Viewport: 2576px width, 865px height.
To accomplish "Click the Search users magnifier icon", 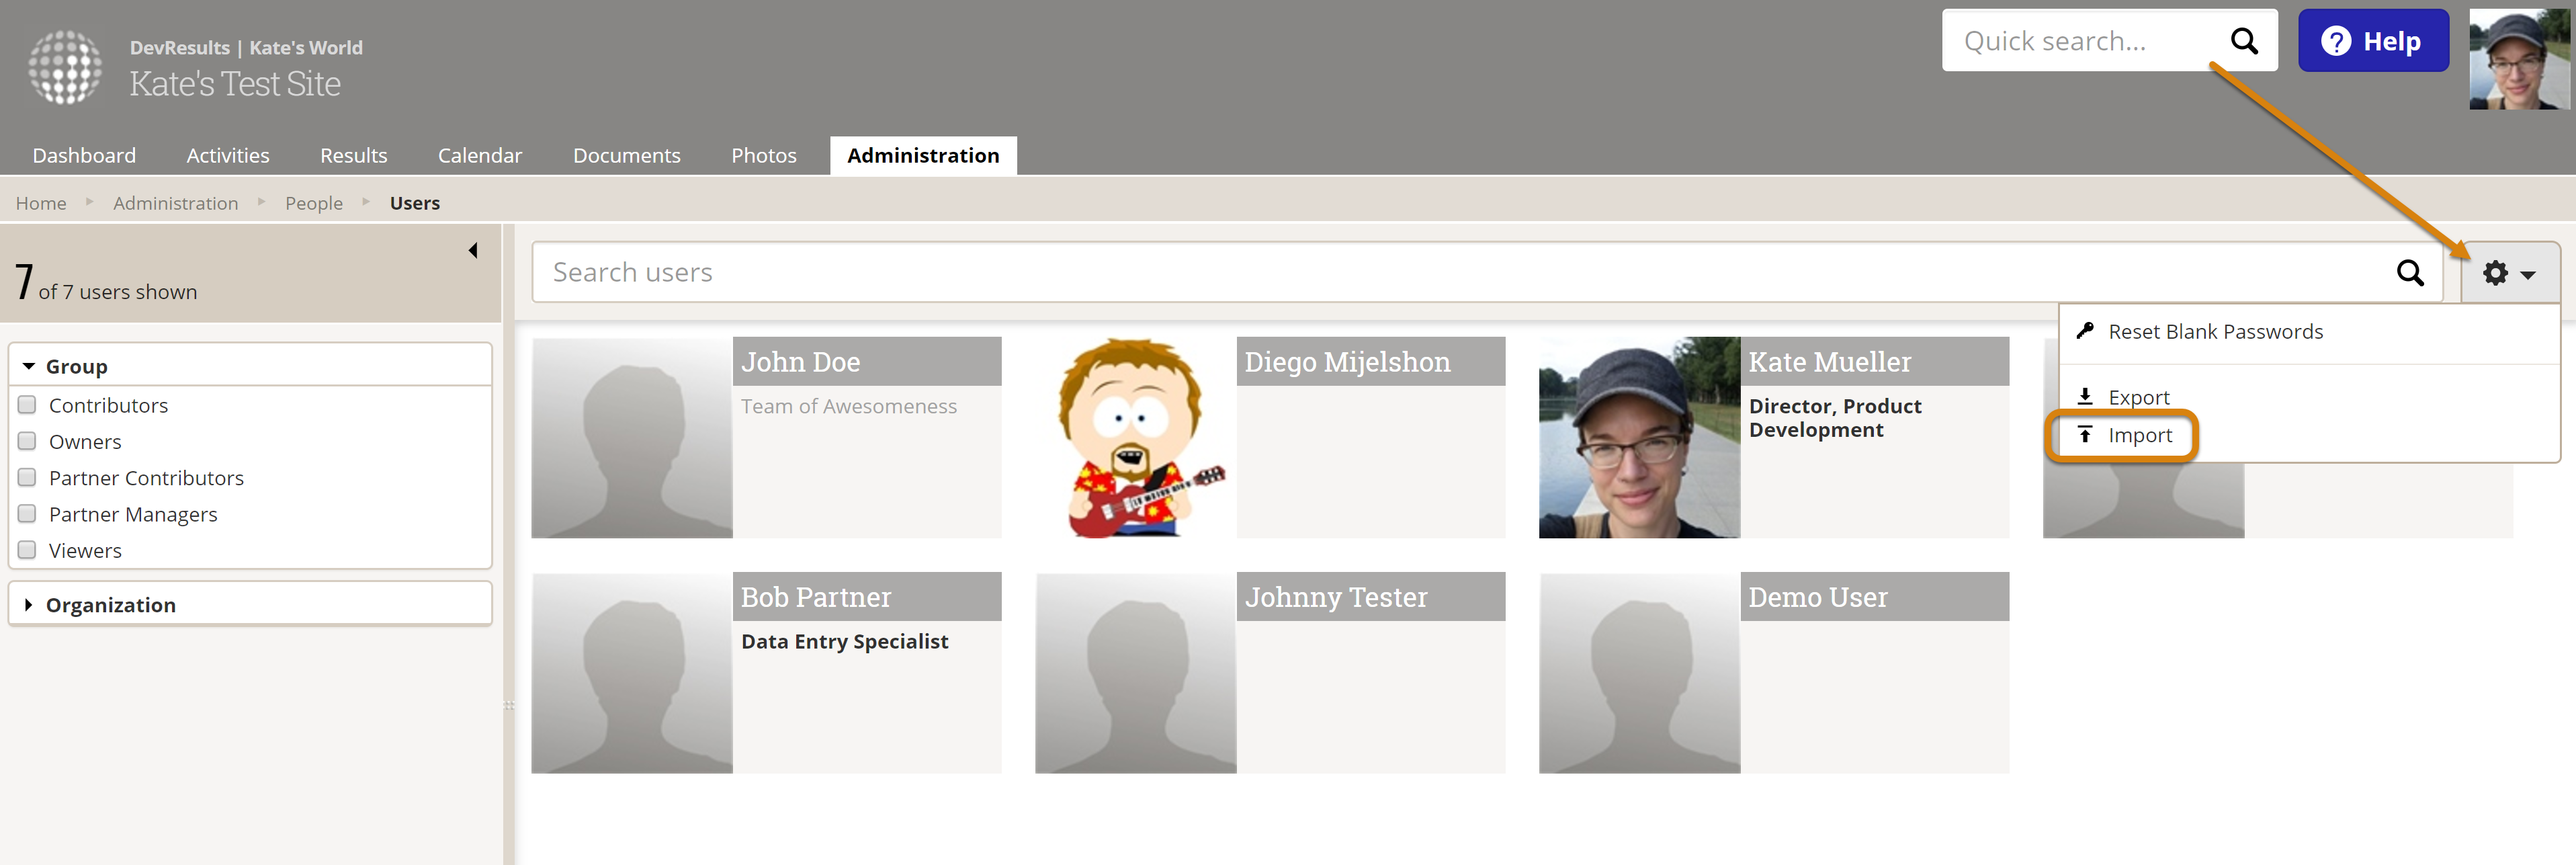I will (2410, 272).
